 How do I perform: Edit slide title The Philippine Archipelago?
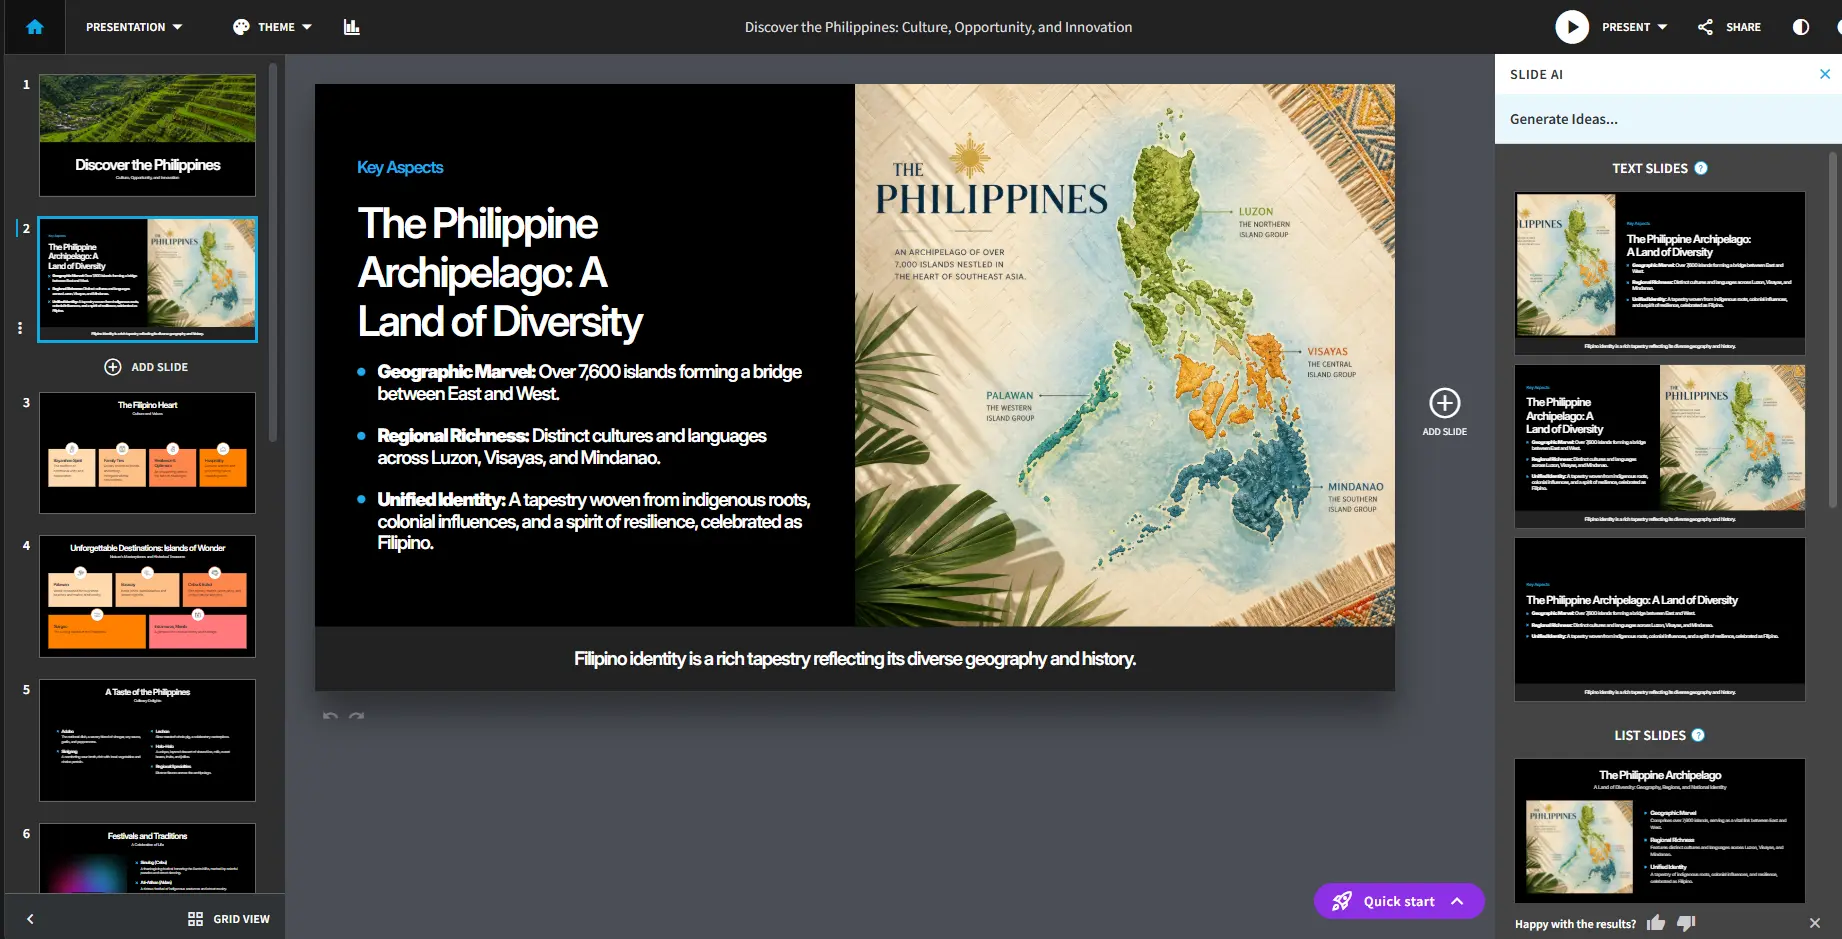coord(500,273)
